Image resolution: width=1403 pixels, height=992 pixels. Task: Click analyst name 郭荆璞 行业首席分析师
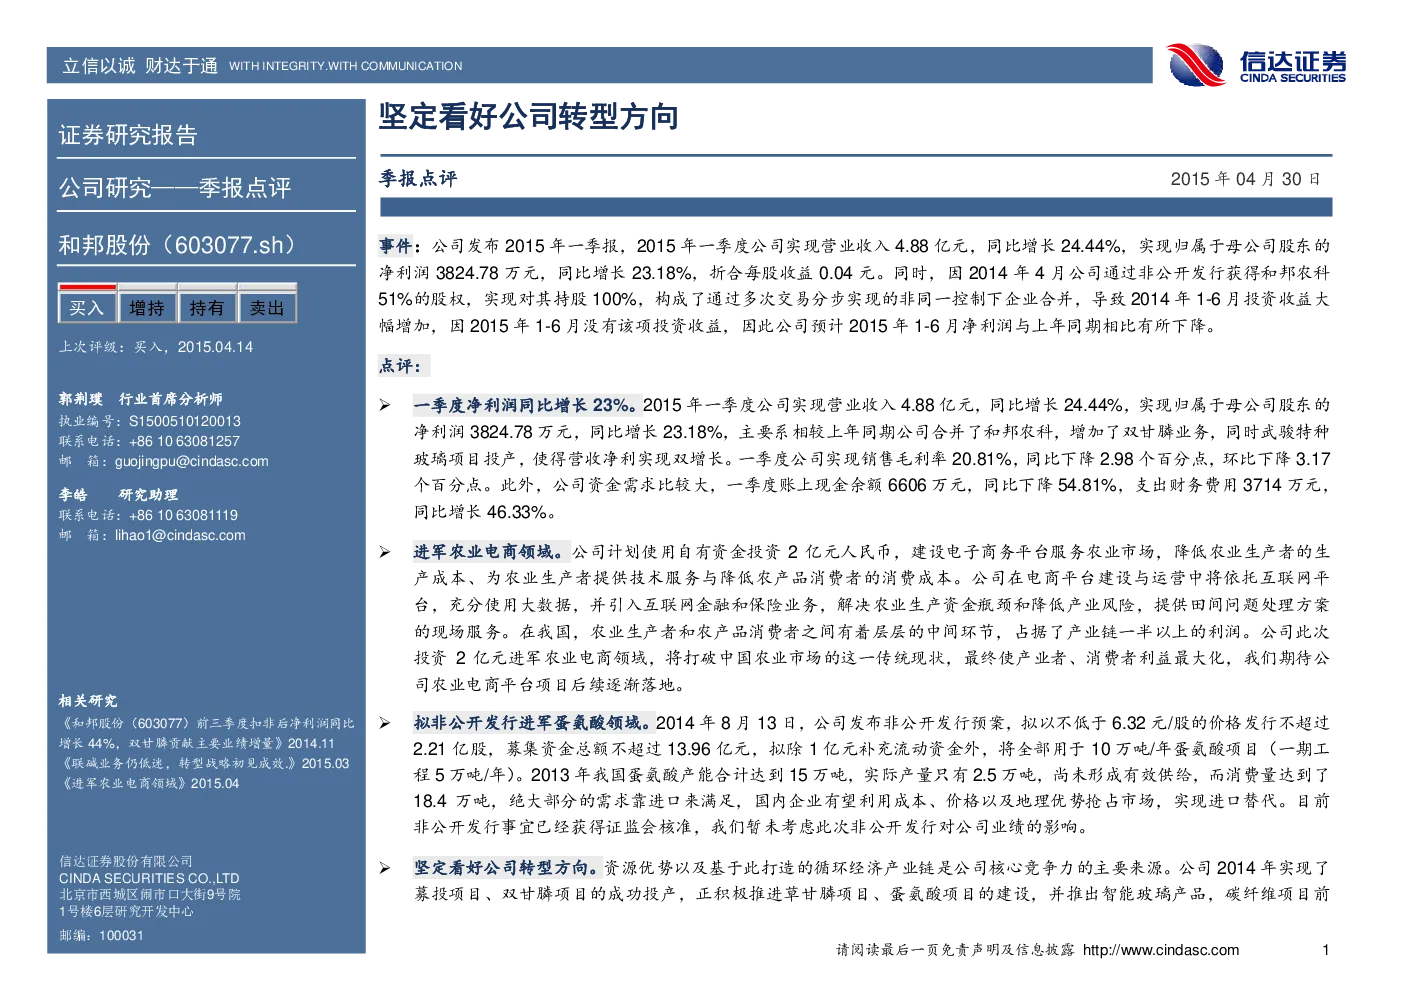click(x=140, y=399)
